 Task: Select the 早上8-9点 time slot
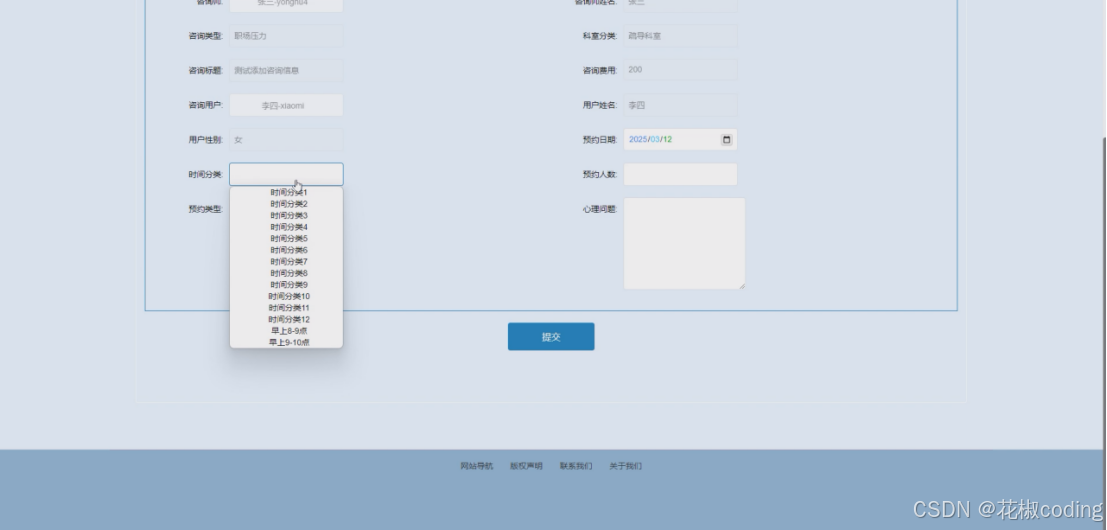(289, 331)
